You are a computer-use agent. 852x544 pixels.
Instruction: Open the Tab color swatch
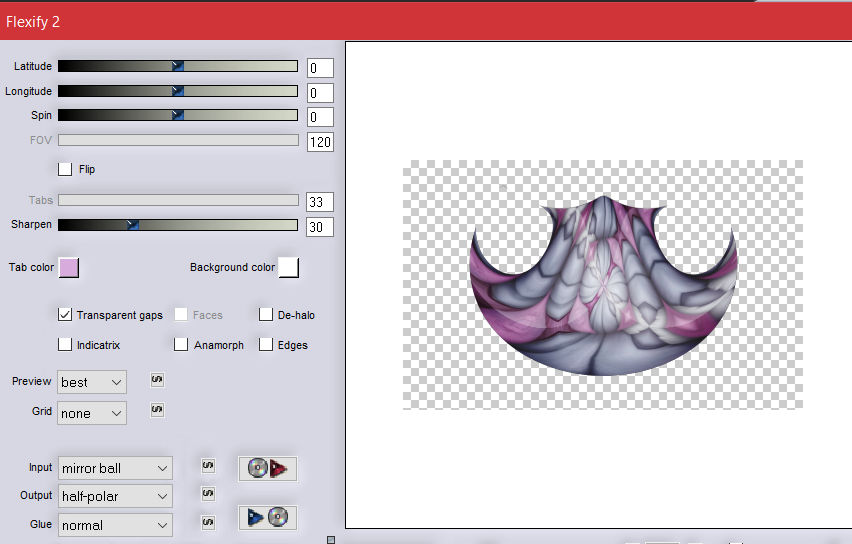point(69,267)
